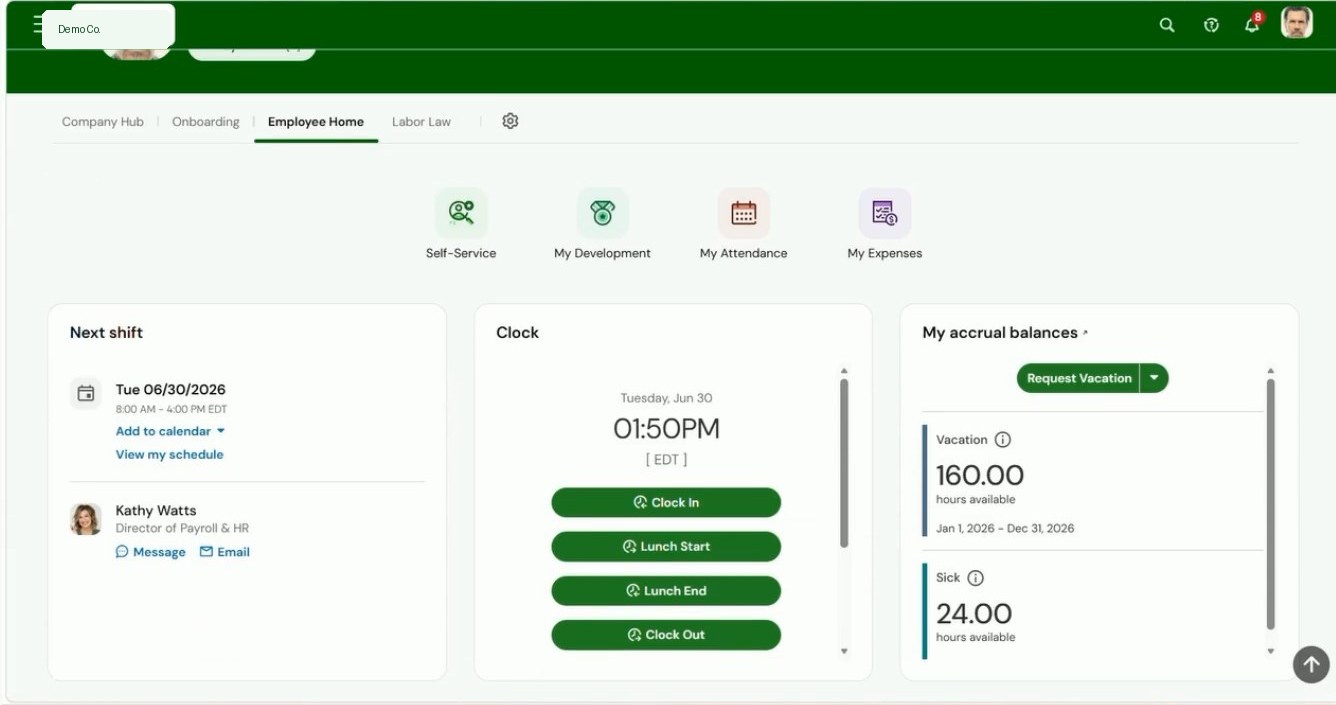Click accrual balances scroll up arrow
Viewport: 1336px width, 705px height.
pyautogui.click(x=1271, y=371)
